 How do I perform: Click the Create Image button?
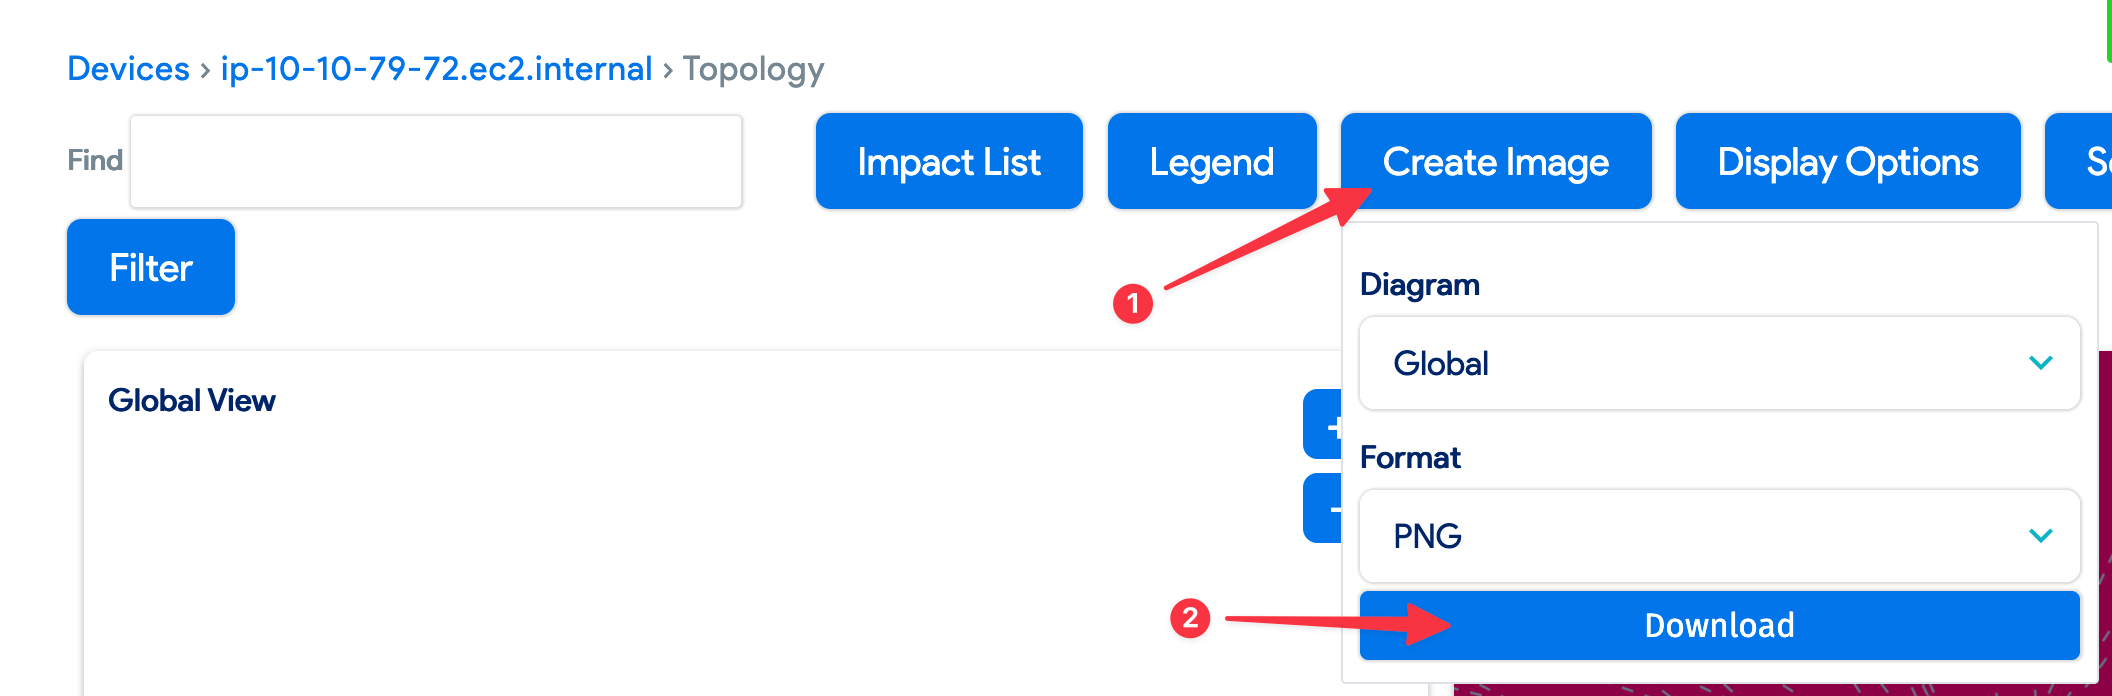pyautogui.click(x=1495, y=161)
